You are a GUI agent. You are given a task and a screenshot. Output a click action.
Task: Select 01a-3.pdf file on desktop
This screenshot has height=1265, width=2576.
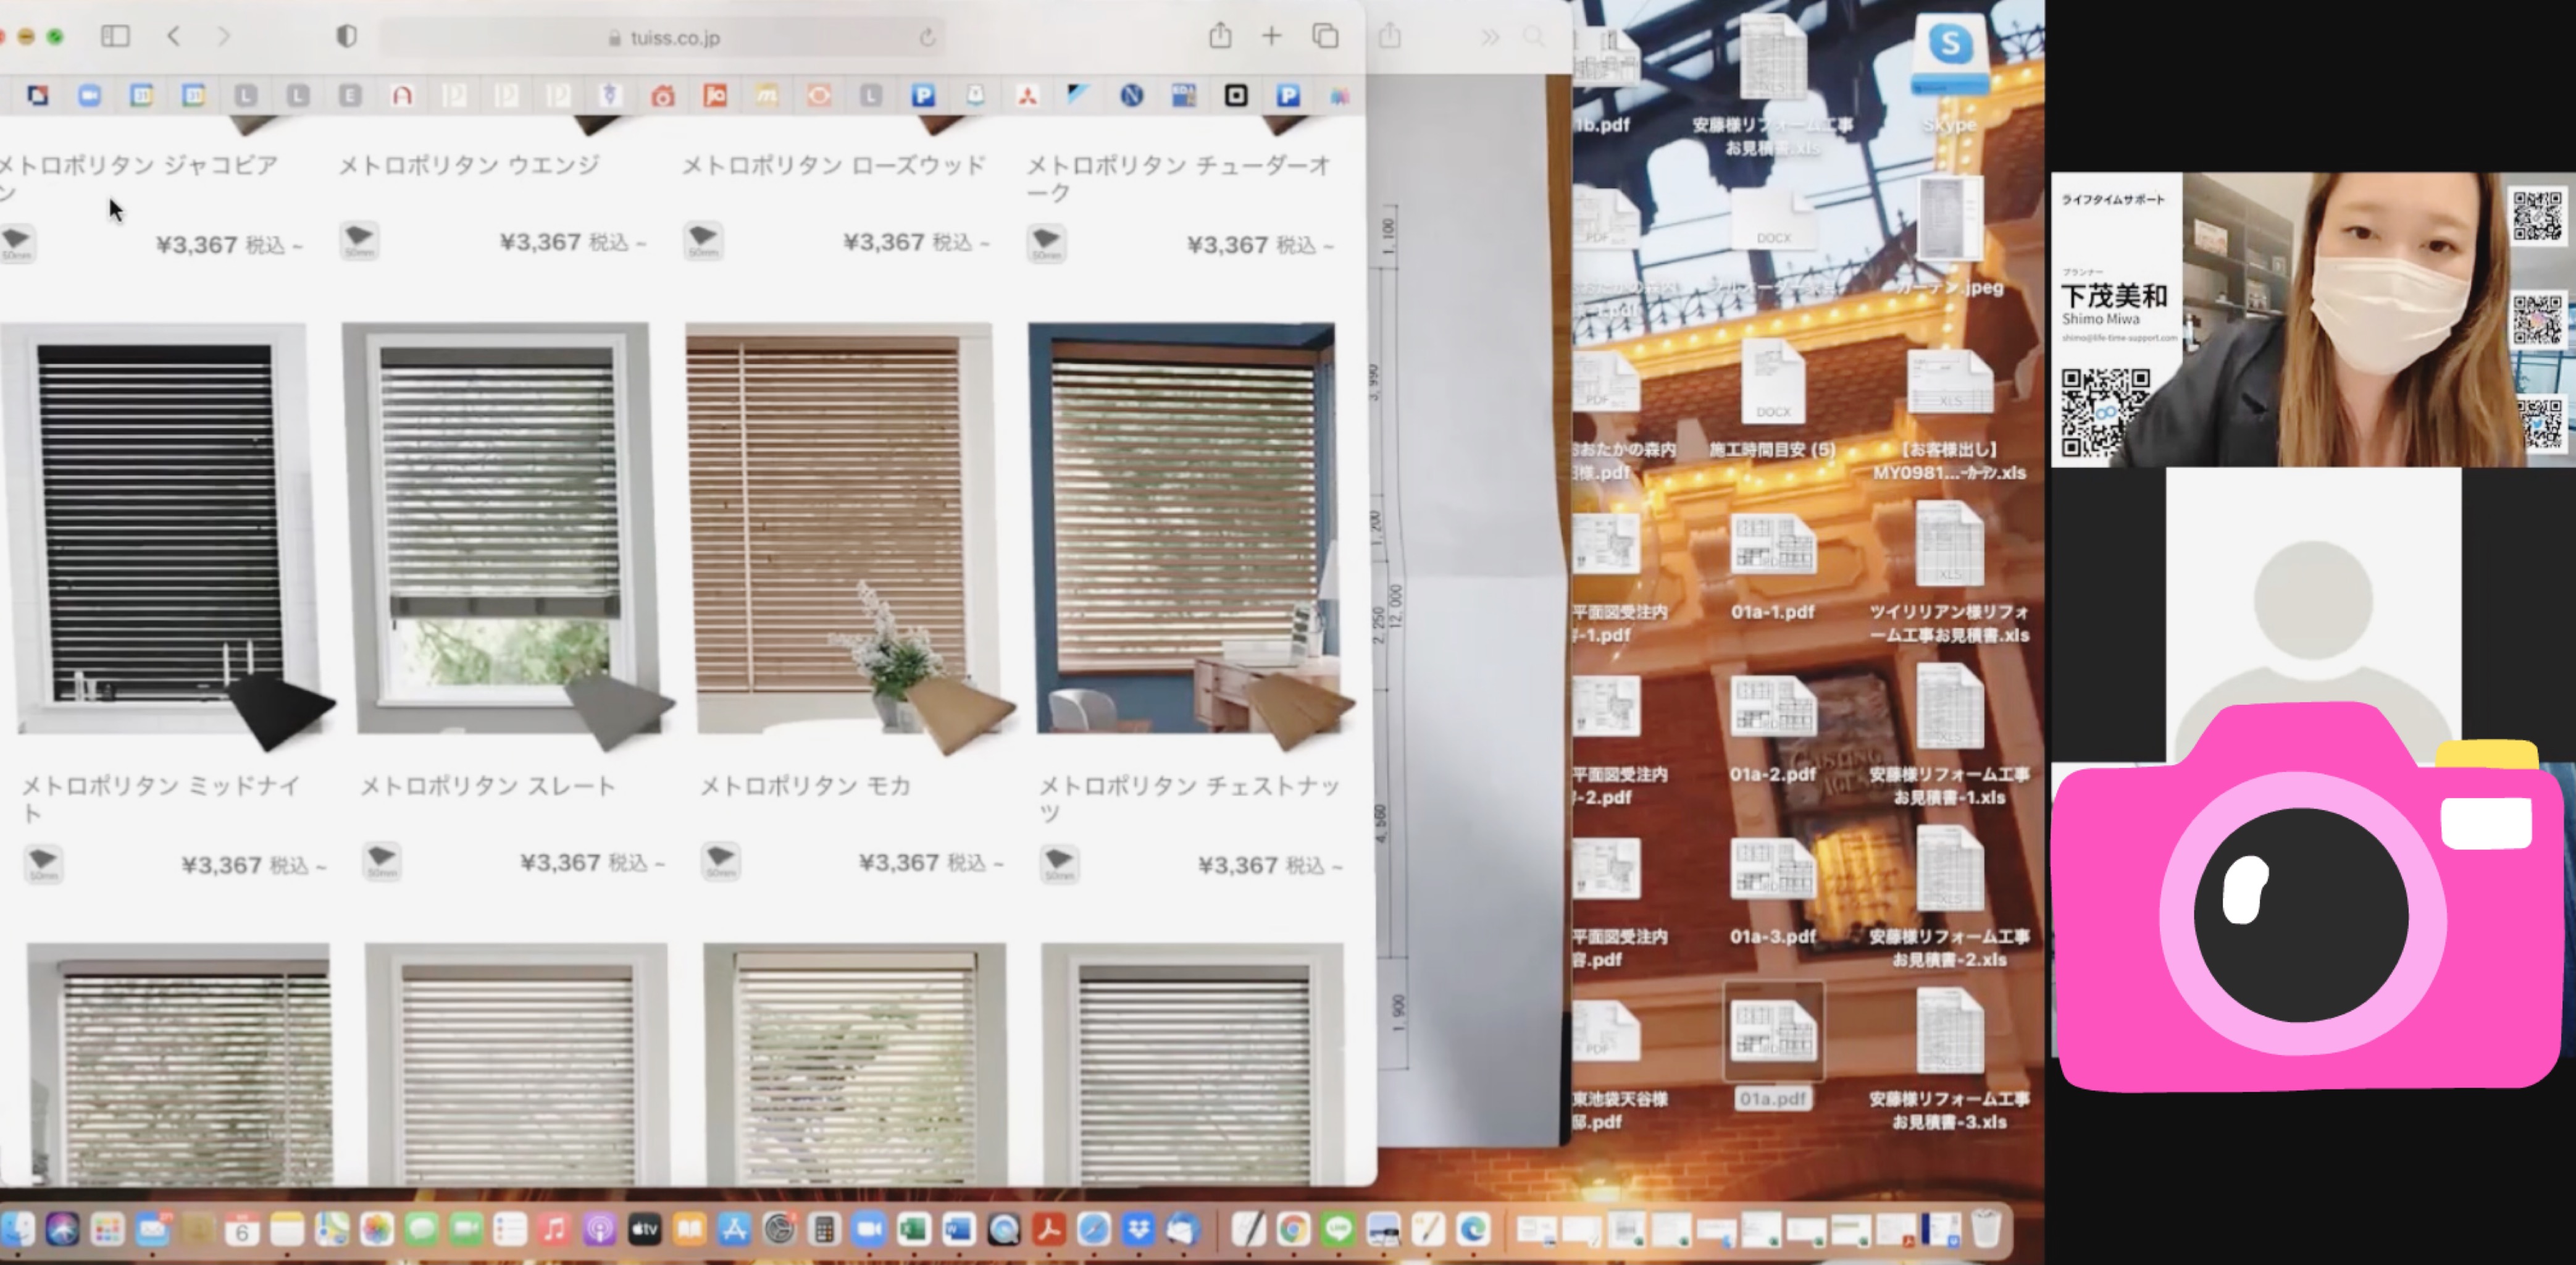(x=1773, y=890)
